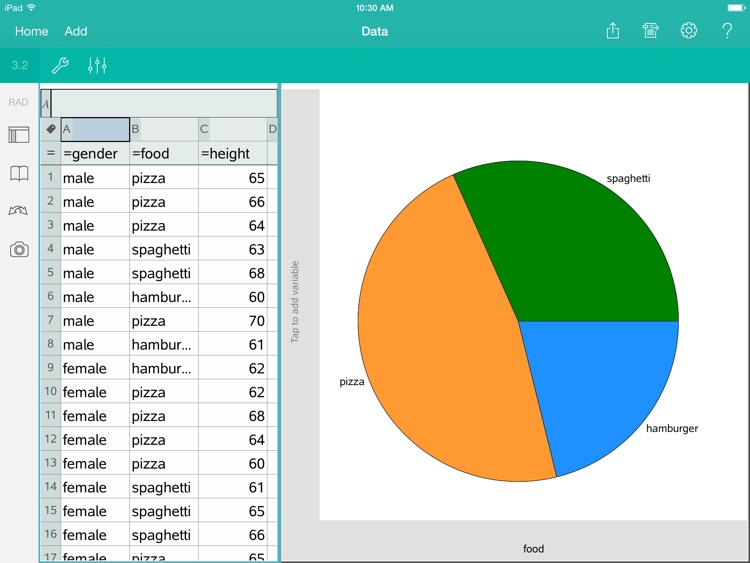750x563 pixels.
Task: Select column B header
Action: point(164,129)
